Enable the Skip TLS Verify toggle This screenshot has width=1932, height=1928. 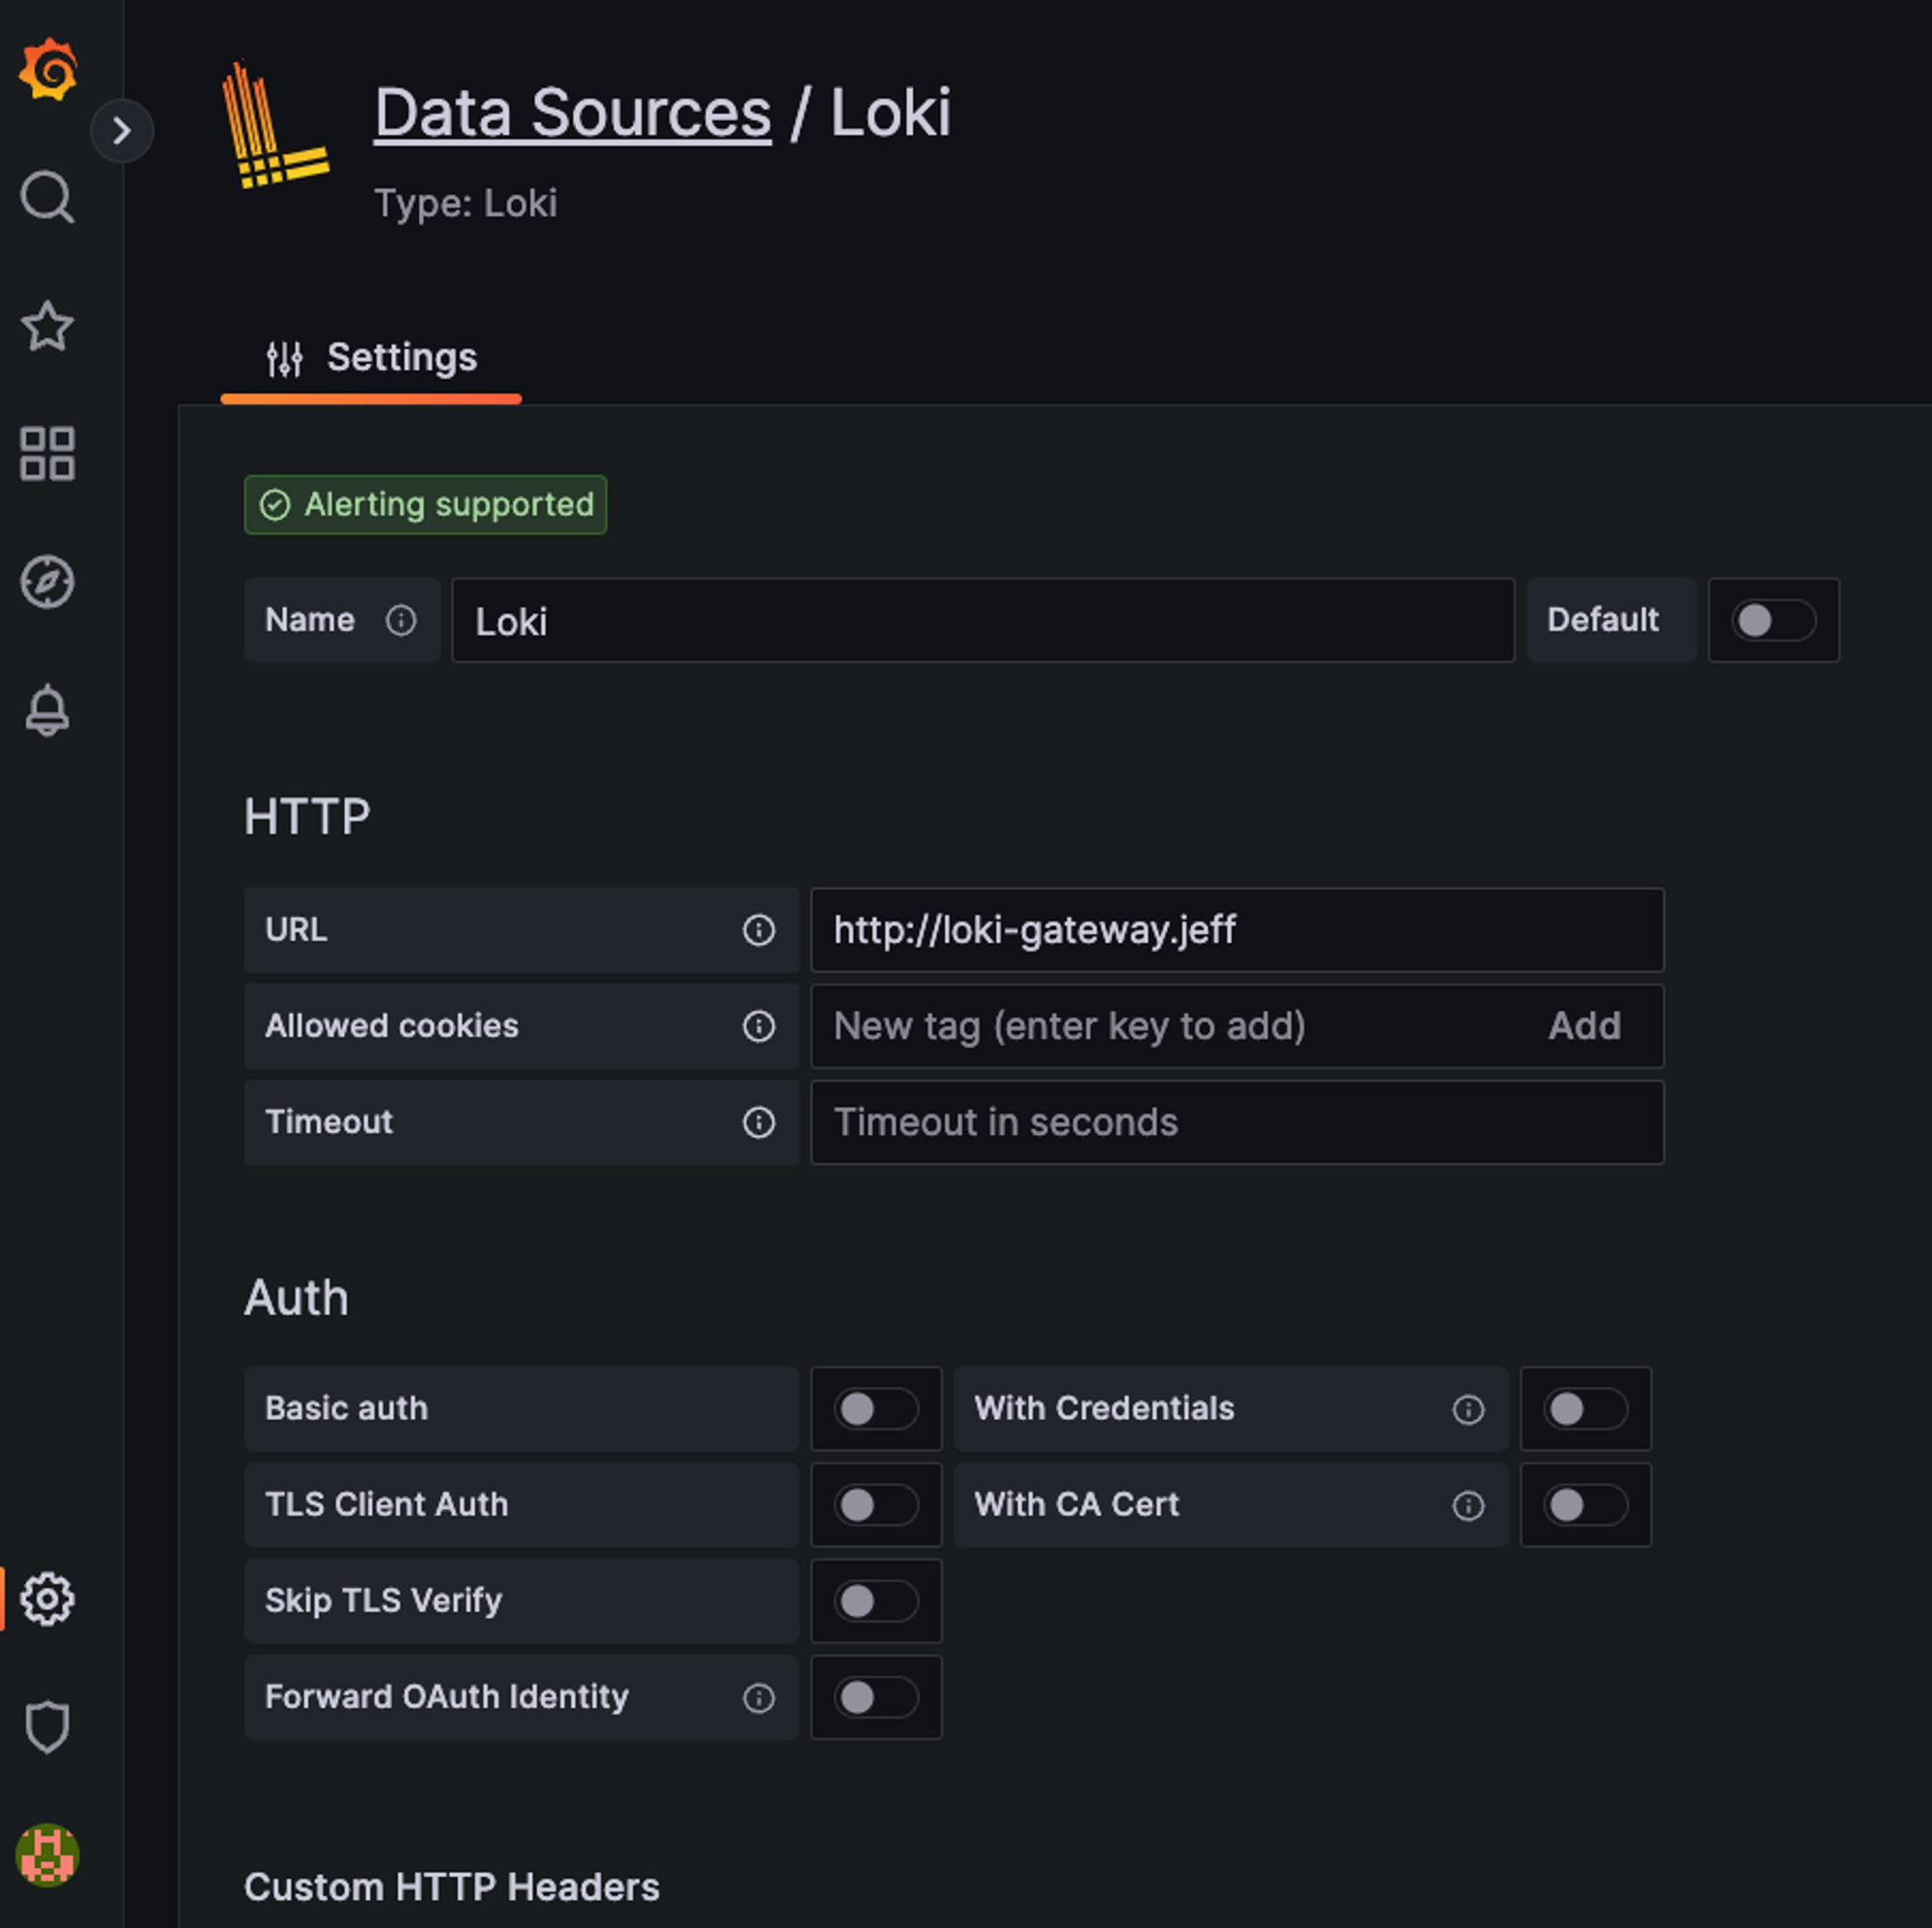click(875, 1601)
